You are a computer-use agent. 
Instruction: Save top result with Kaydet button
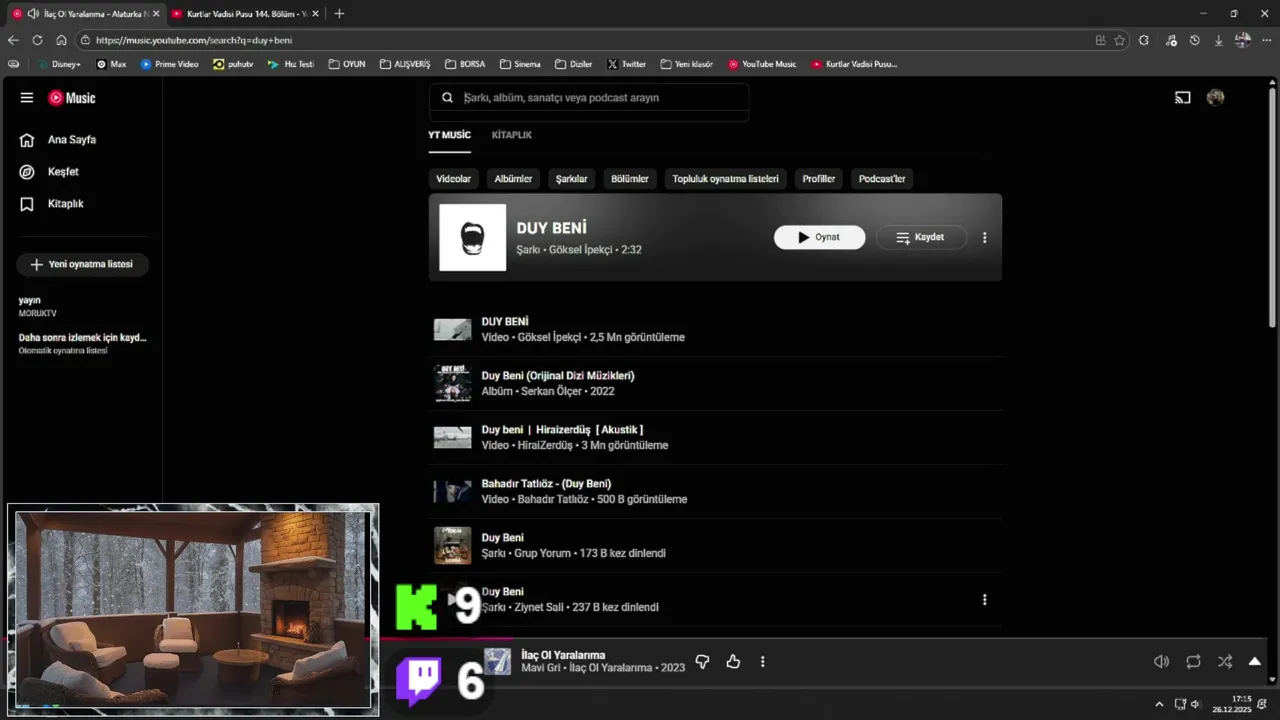tap(921, 238)
